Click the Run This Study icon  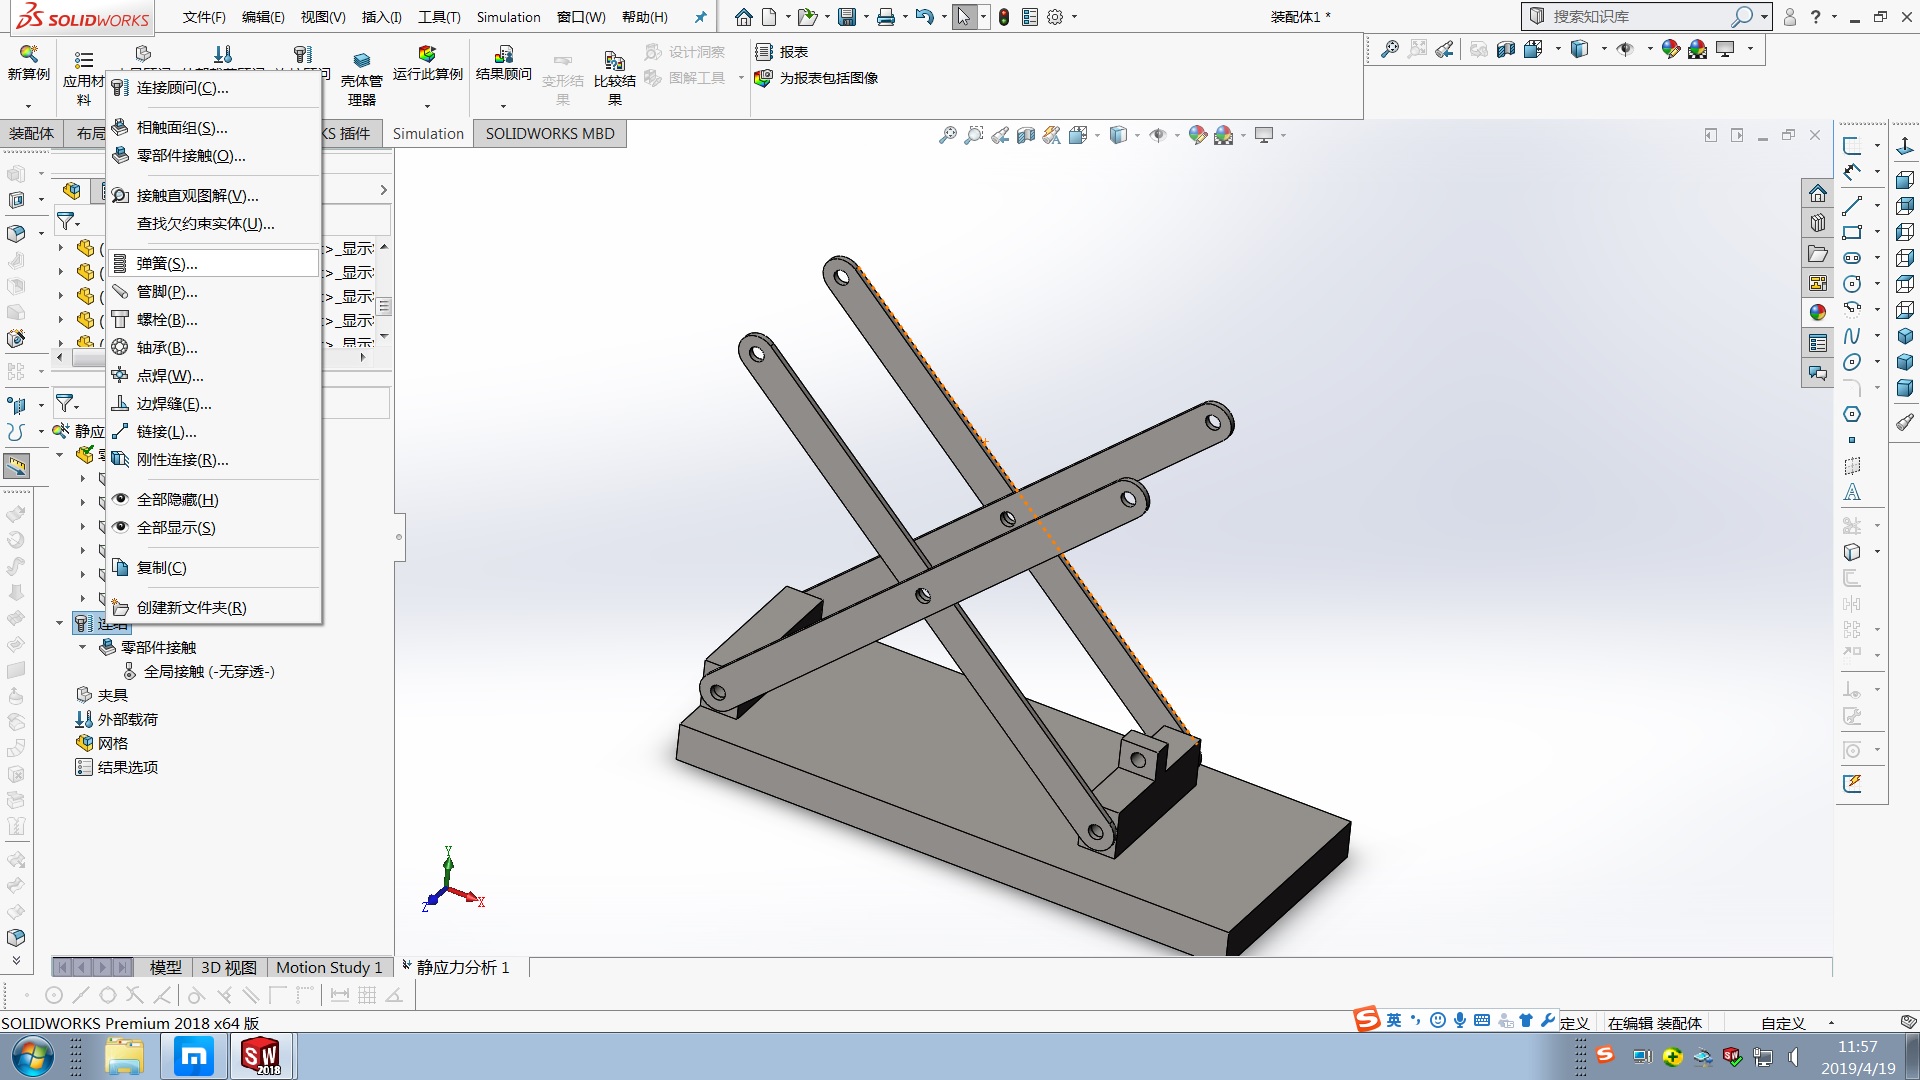coord(427,55)
